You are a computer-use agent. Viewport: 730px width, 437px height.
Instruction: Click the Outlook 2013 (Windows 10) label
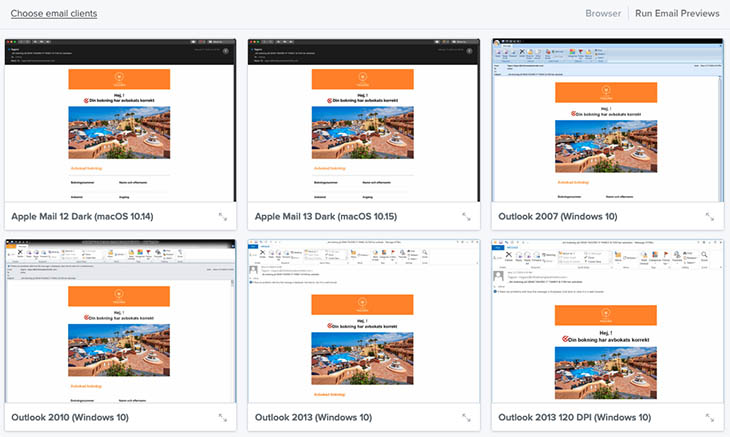point(313,417)
